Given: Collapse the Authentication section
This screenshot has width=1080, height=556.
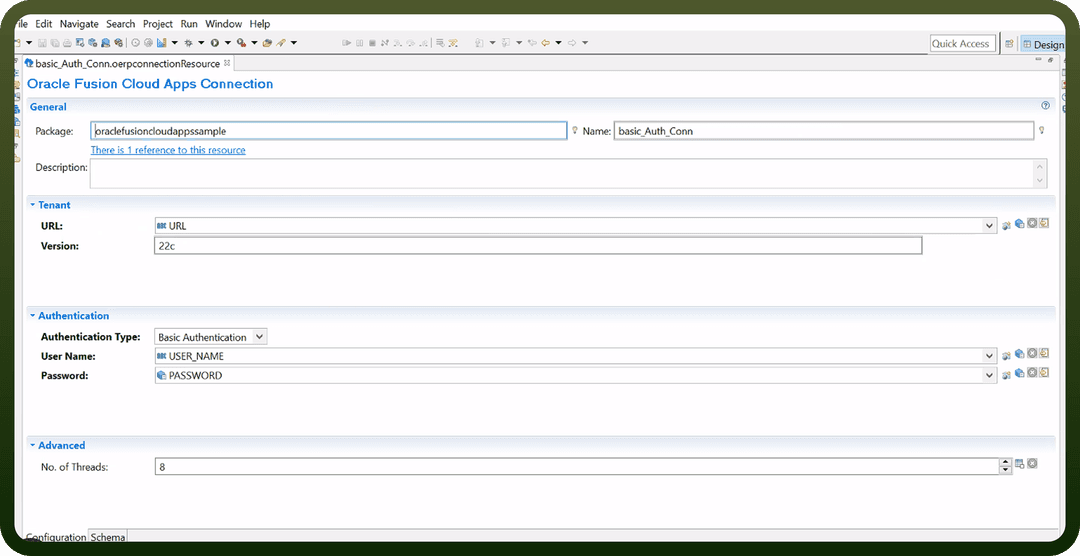Looking at the screenshot, I should (32, 316).
